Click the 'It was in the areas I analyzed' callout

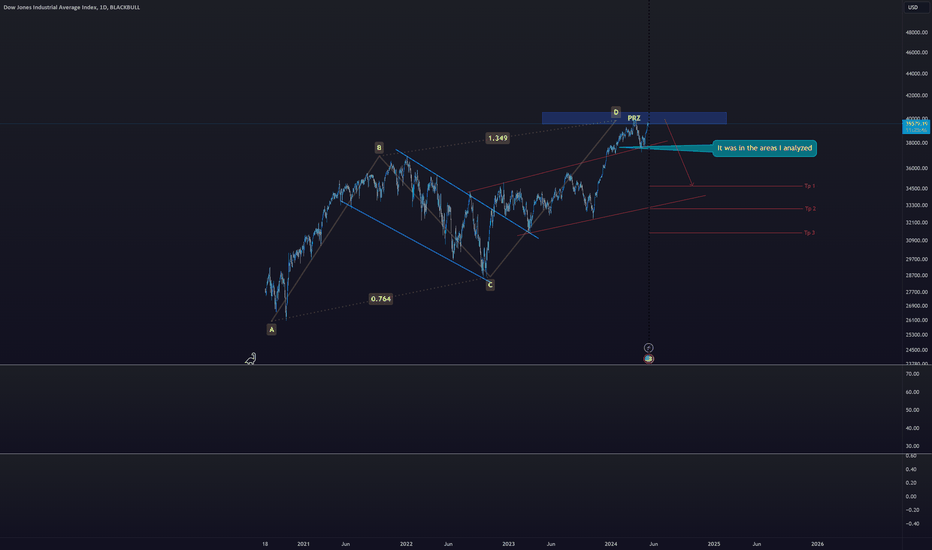click(x=764, y=148)
